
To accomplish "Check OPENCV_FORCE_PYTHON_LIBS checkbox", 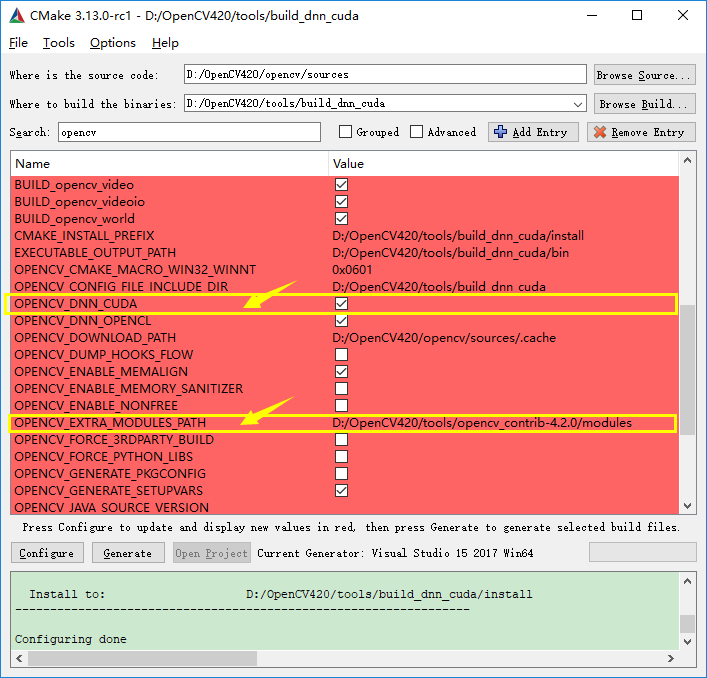I will pyautogui.click(x=341, y=457).
